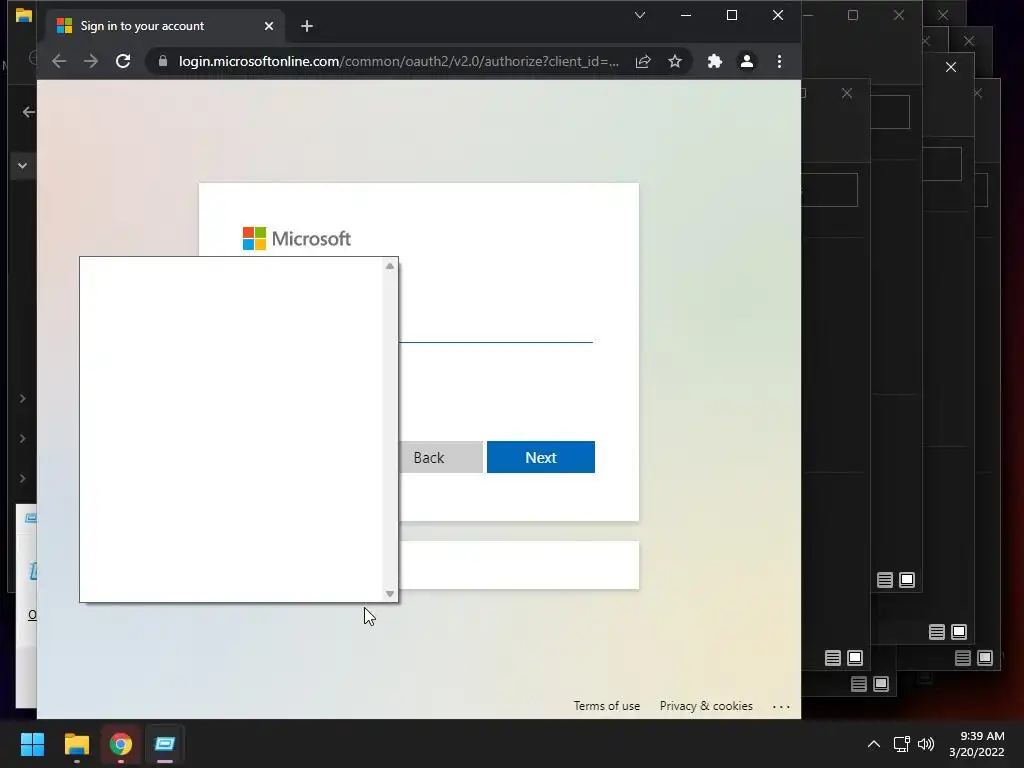Select the Sign in to your account tab
Viewport: 1024px width, 768px height.
click(x=166, y=26)
